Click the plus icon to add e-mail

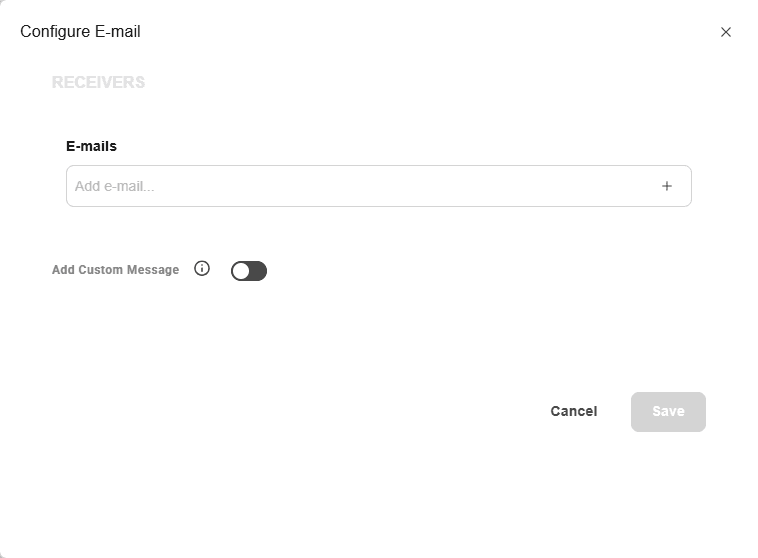[667, 186]
